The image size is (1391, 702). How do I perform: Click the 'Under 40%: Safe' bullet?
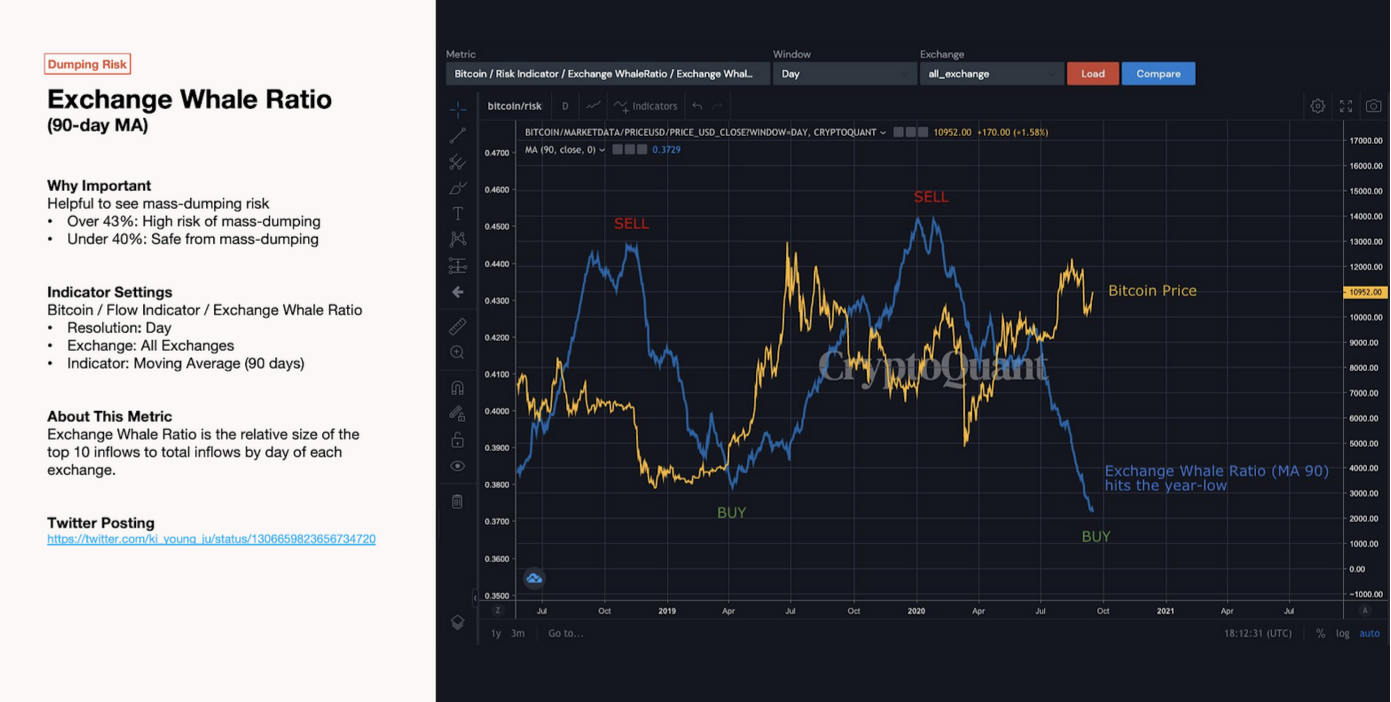coord(192,239)
